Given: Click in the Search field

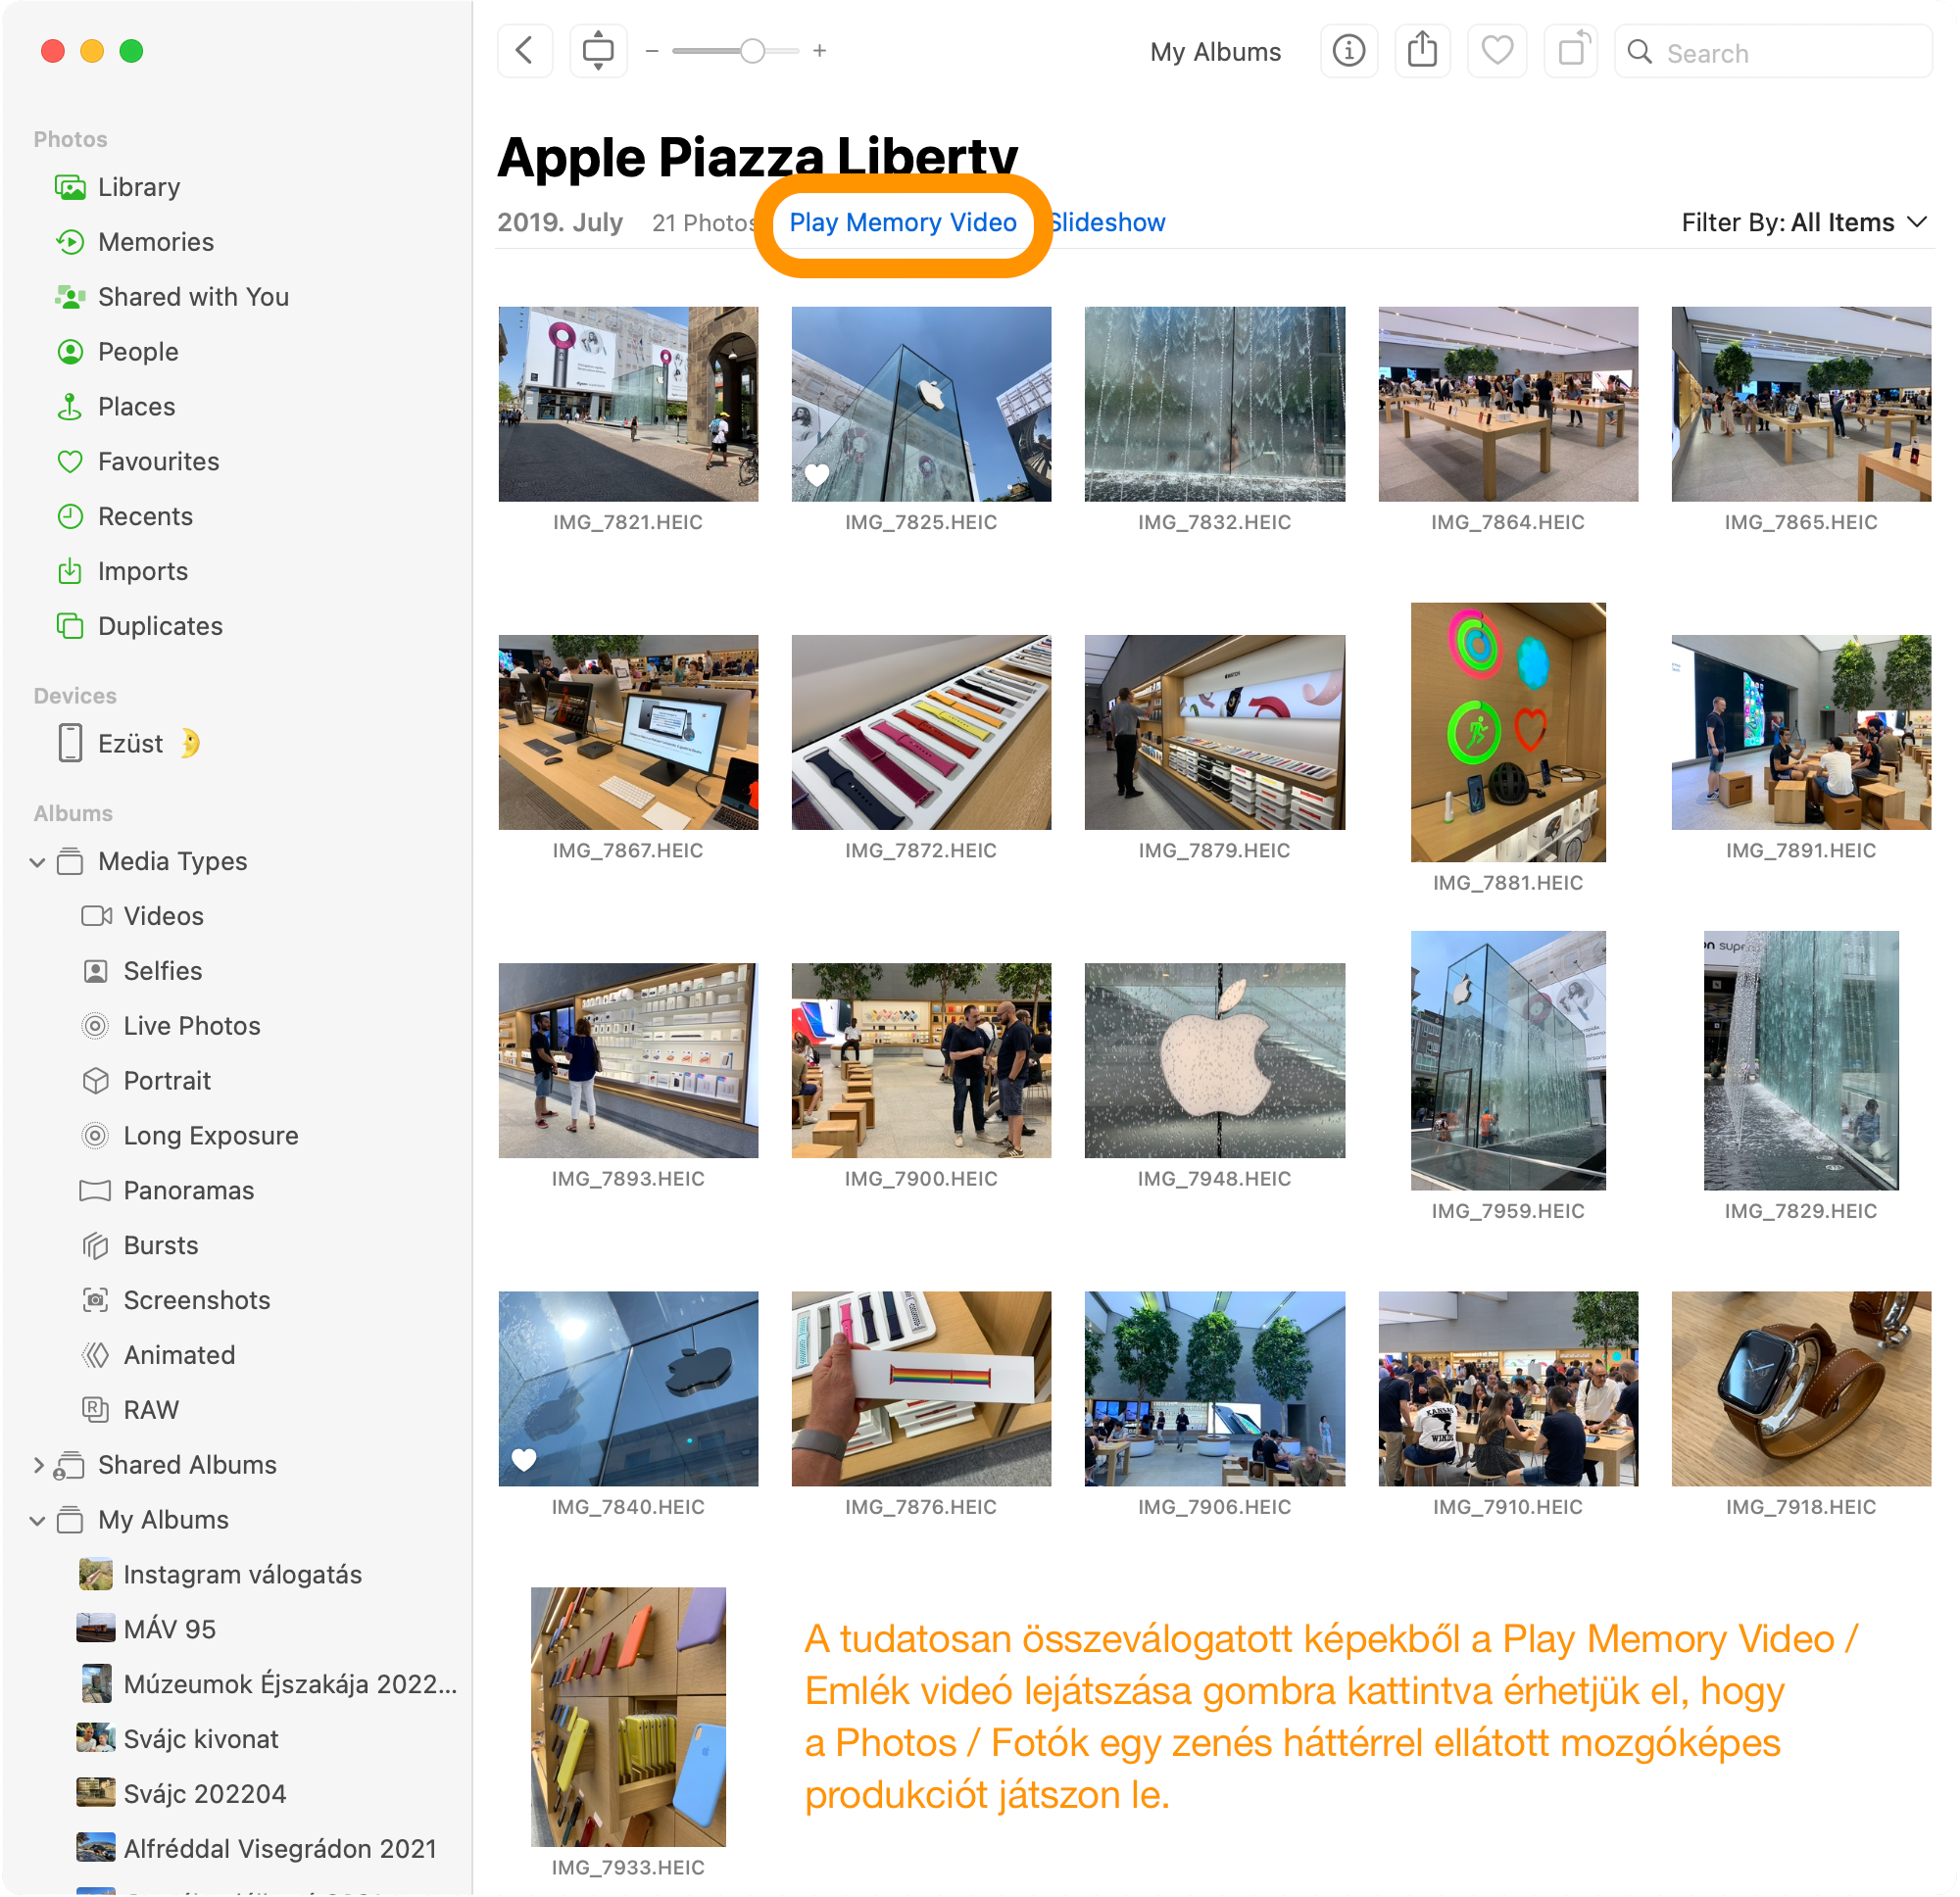Looking at the screenshot, I should 1774,52.
